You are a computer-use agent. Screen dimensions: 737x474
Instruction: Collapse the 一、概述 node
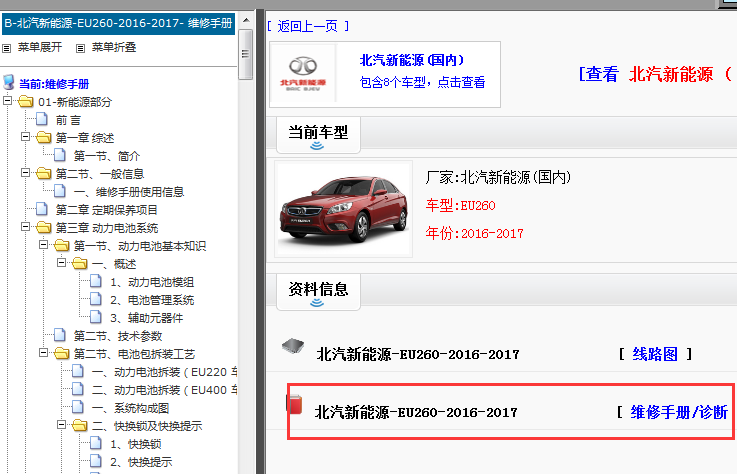[x=62, y=263]
